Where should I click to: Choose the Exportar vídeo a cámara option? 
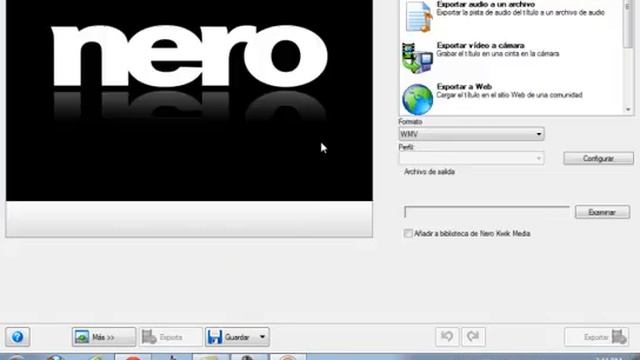tap(511, 57)
